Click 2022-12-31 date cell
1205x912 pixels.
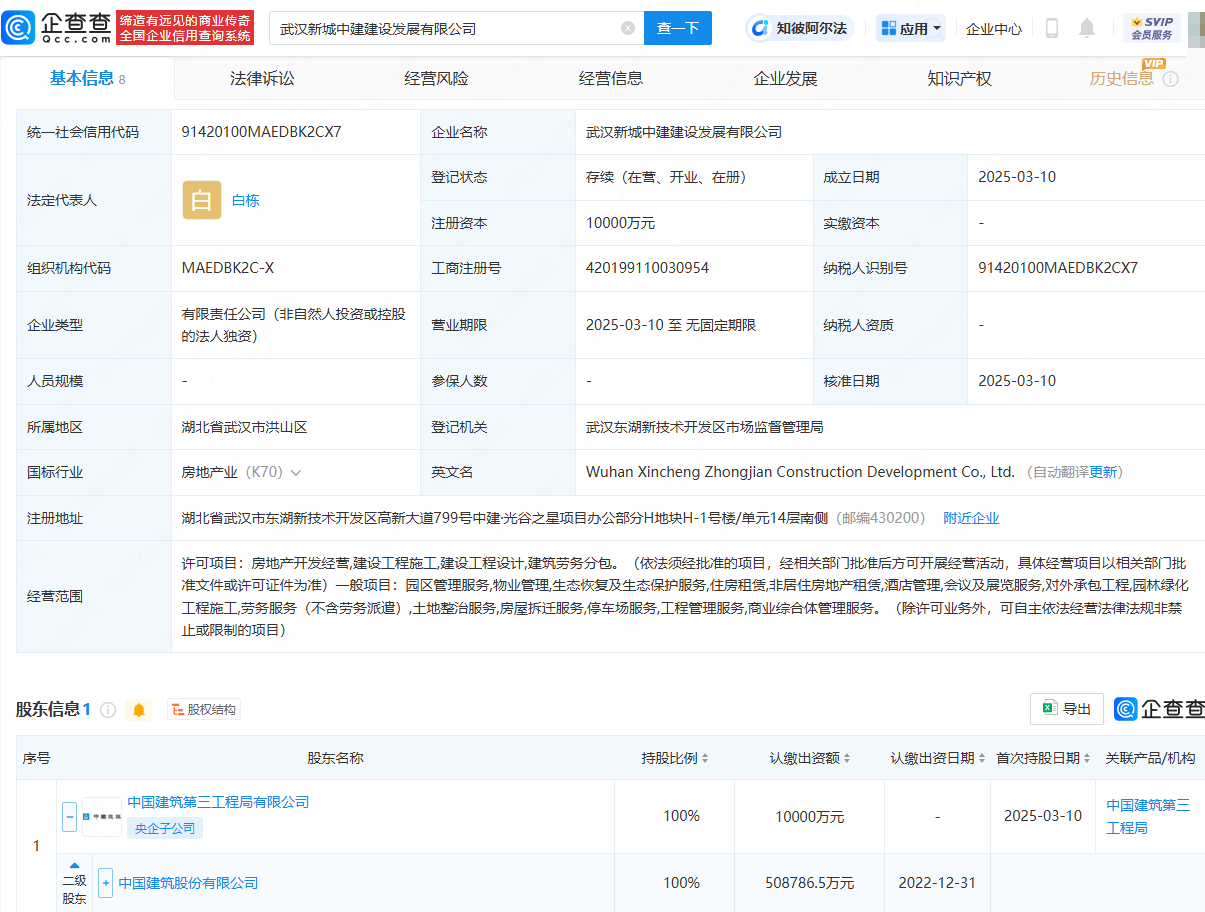pyautogui.click(x=937, y=883)
